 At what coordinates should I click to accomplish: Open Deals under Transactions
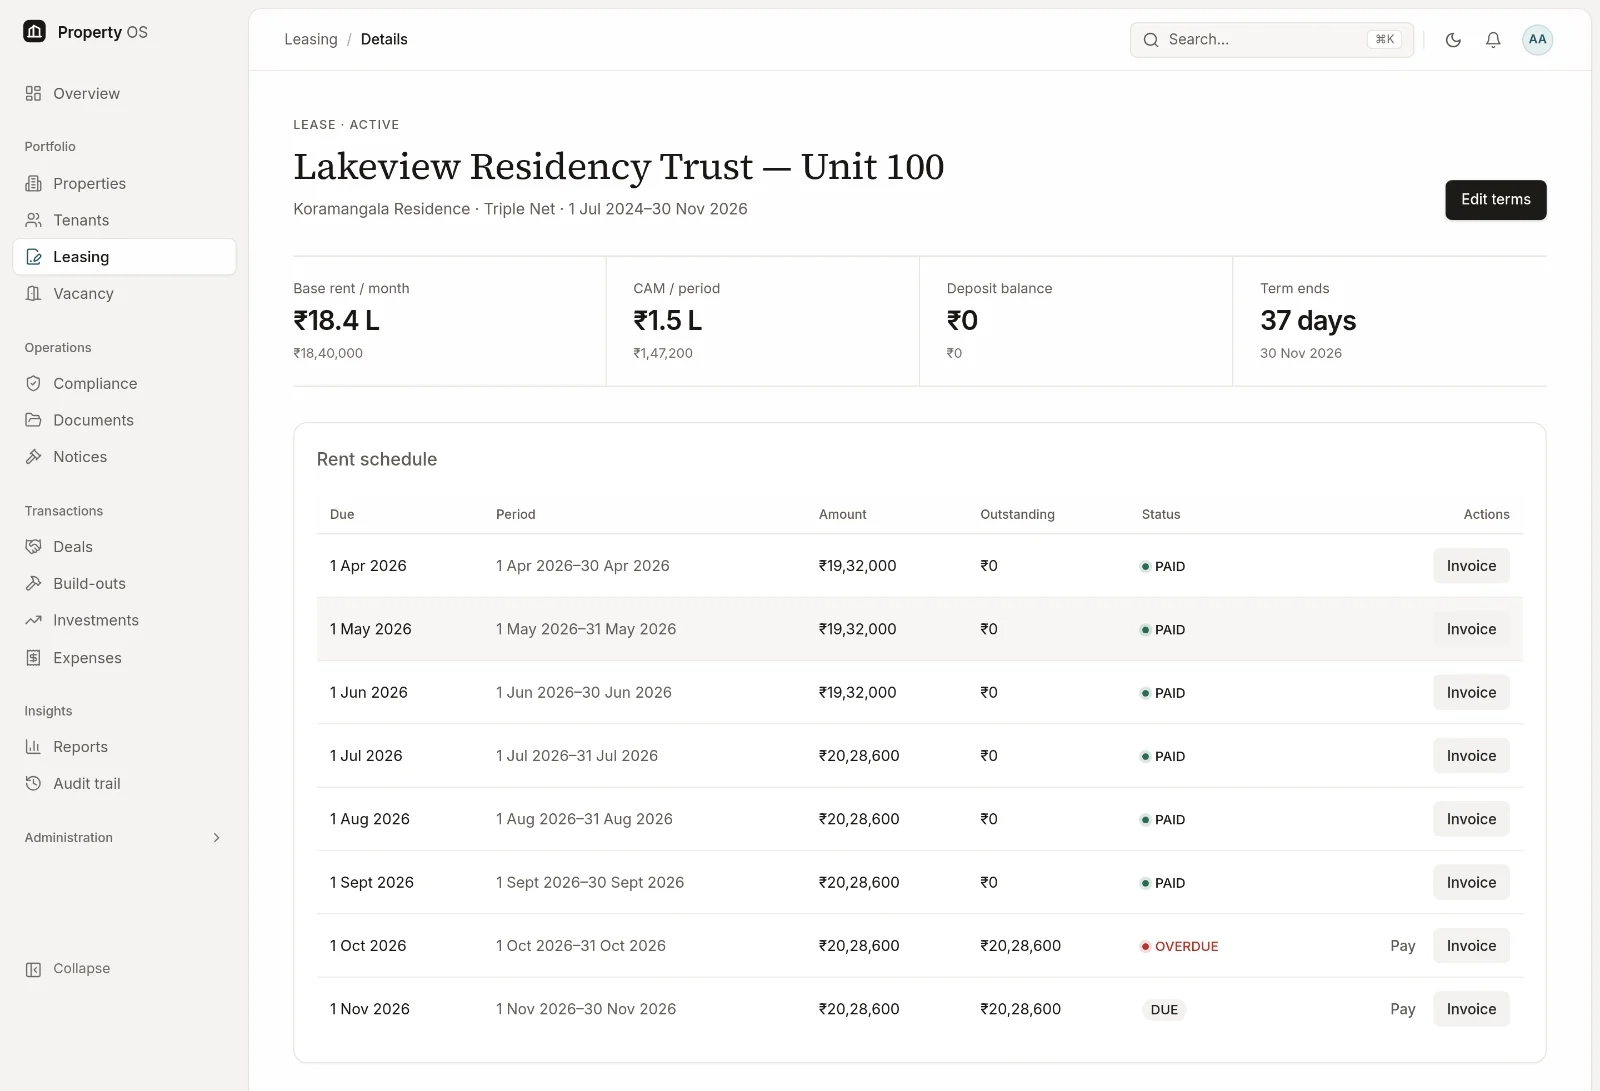pos(124,546)
